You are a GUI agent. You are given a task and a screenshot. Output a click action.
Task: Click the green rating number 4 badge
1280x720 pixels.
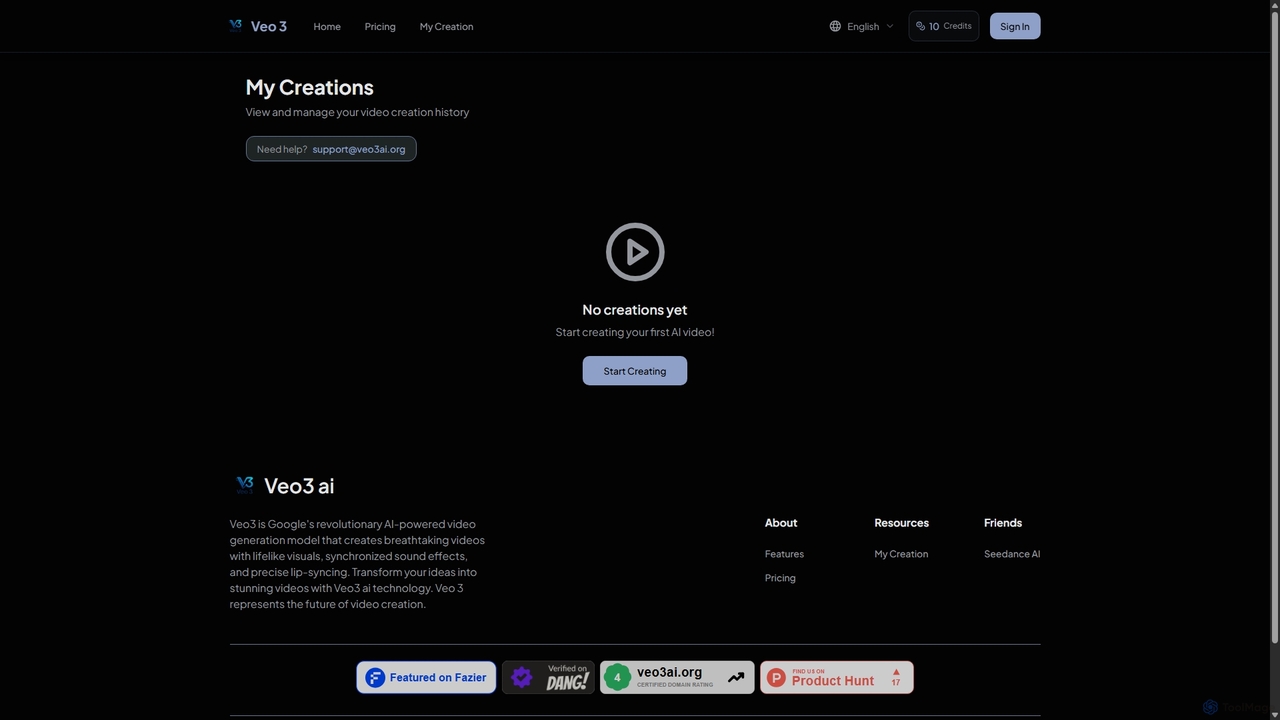(617, 677)
